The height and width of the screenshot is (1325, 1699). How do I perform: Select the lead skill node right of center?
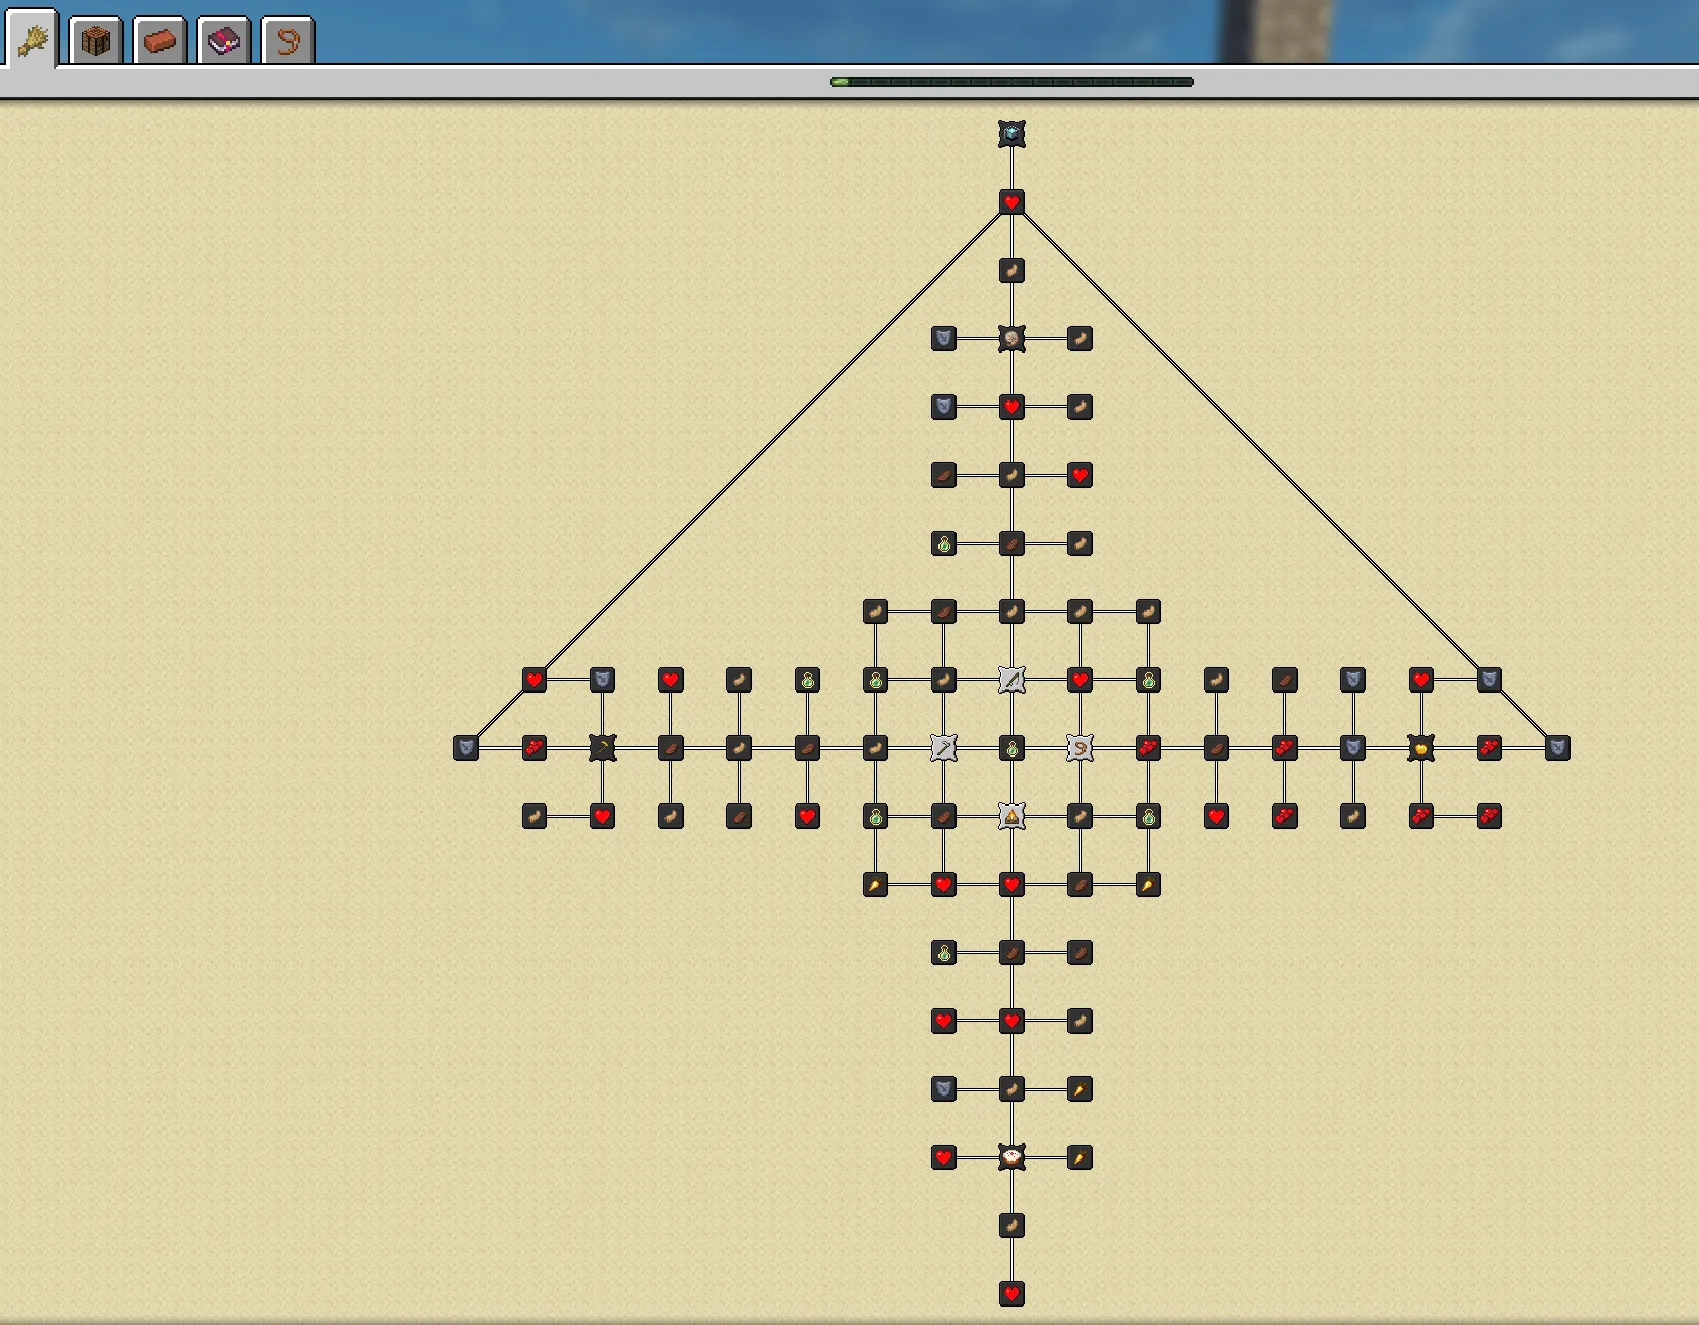coord(1080,747)
